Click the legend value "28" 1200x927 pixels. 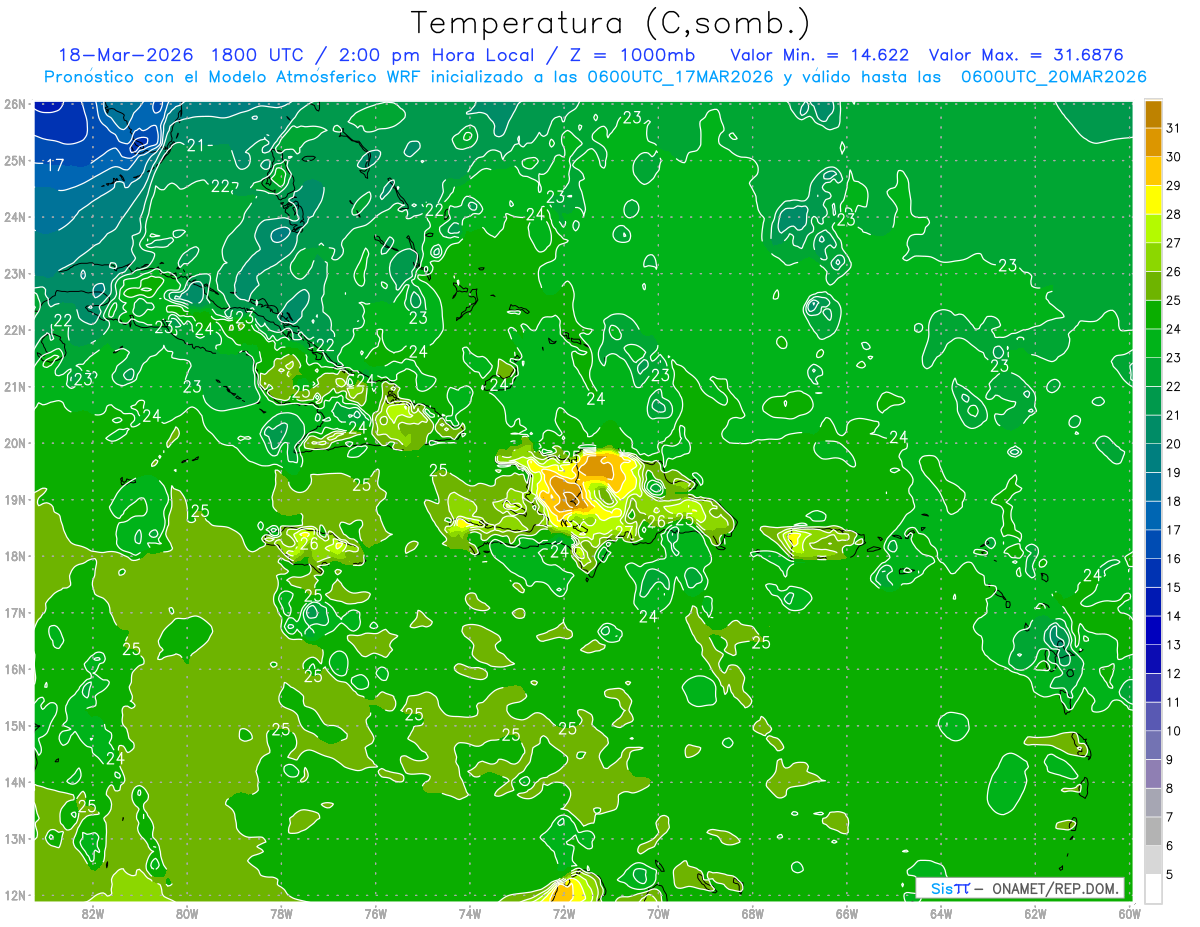coord(1174,213)
